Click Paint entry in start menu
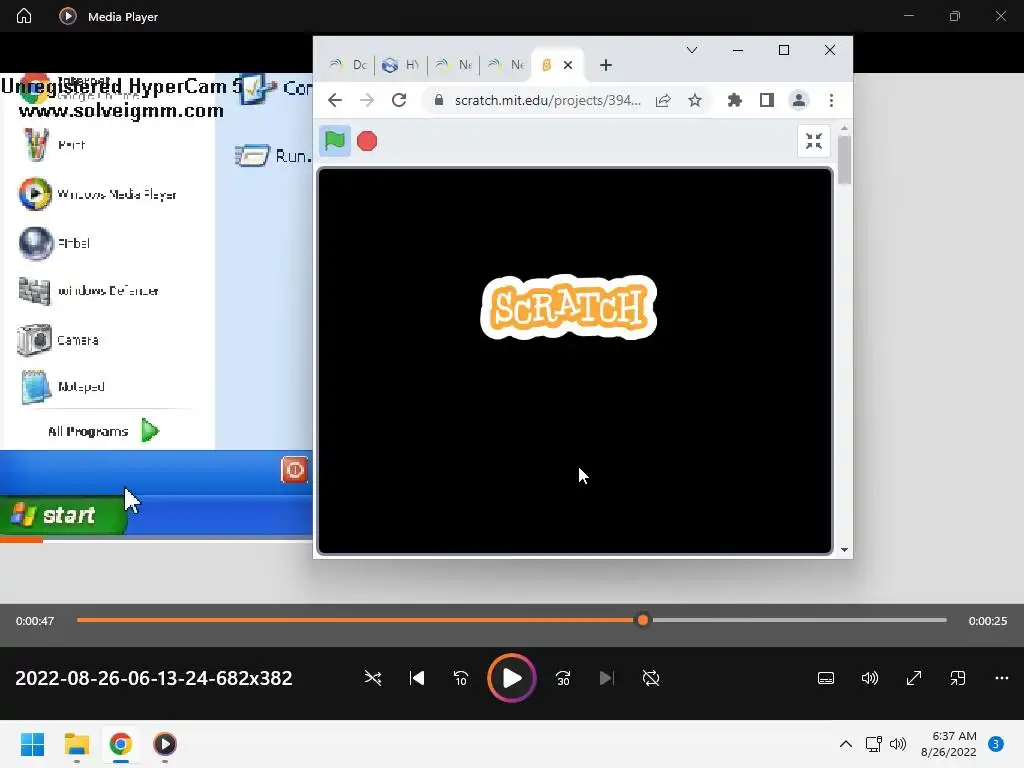 tap(55, 144)
